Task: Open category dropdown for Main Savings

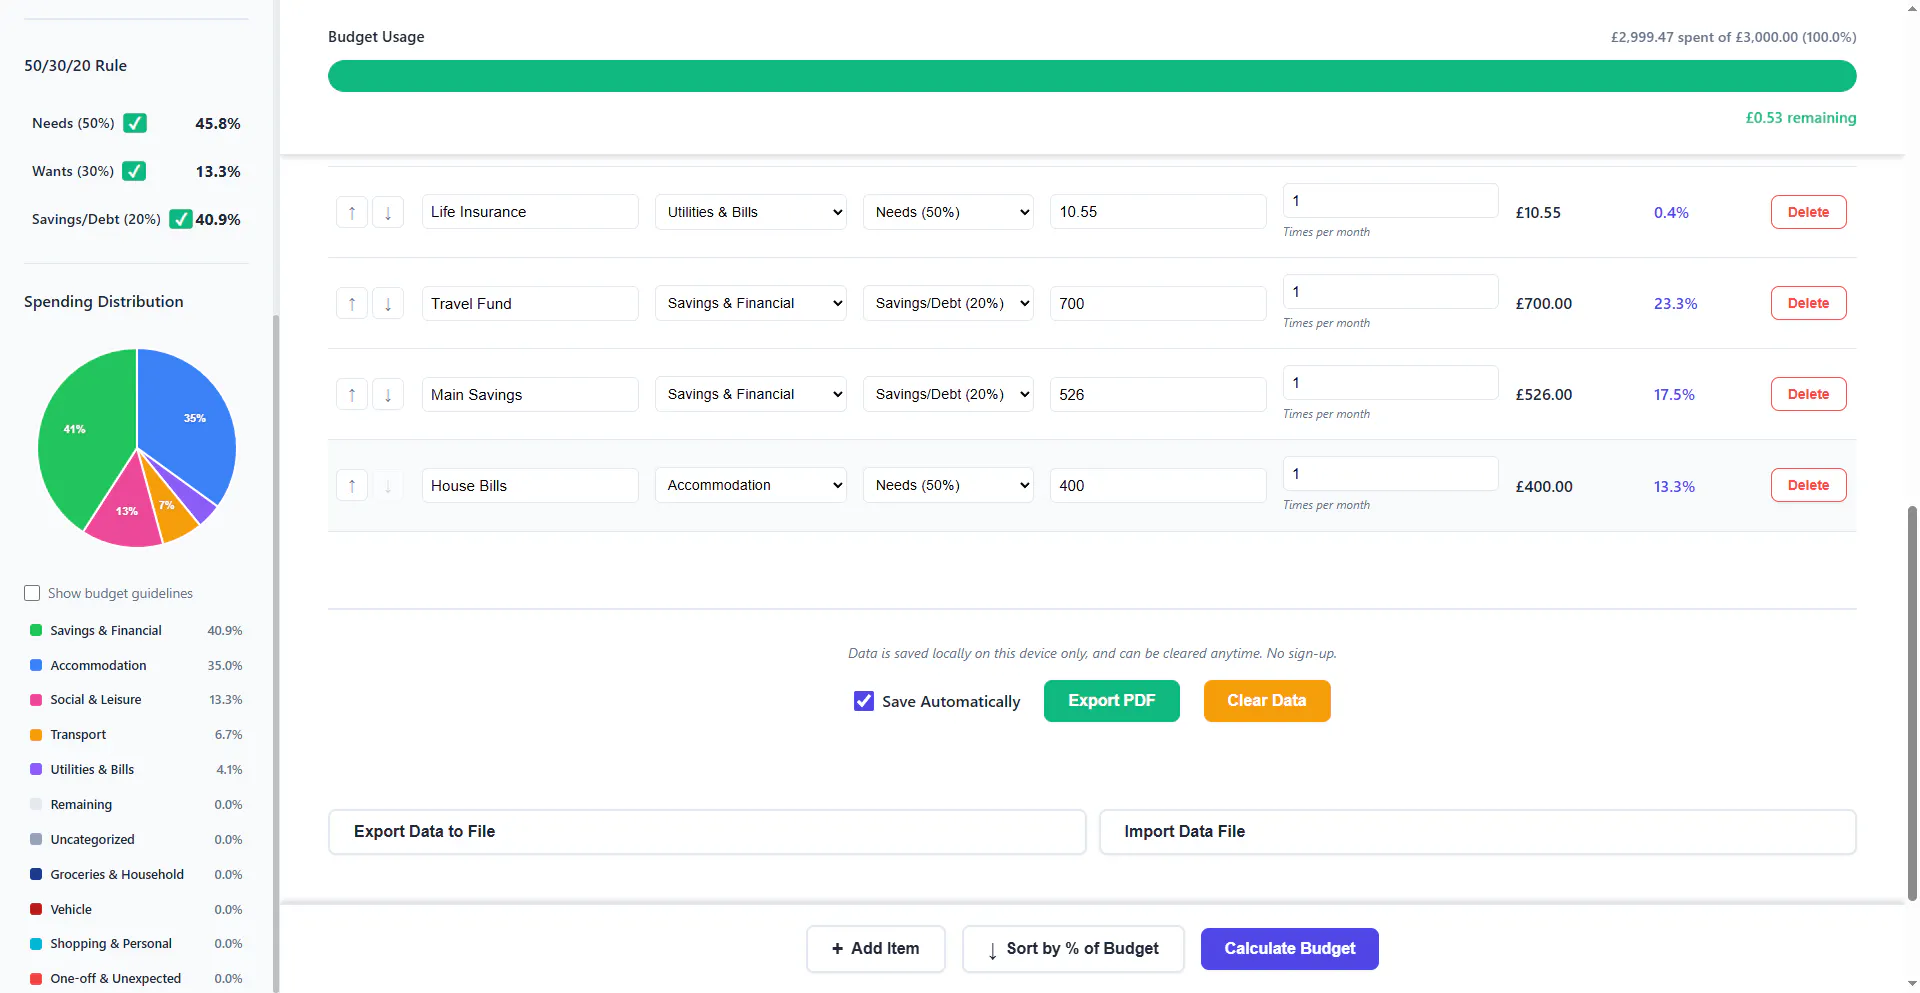Action: 751,394
